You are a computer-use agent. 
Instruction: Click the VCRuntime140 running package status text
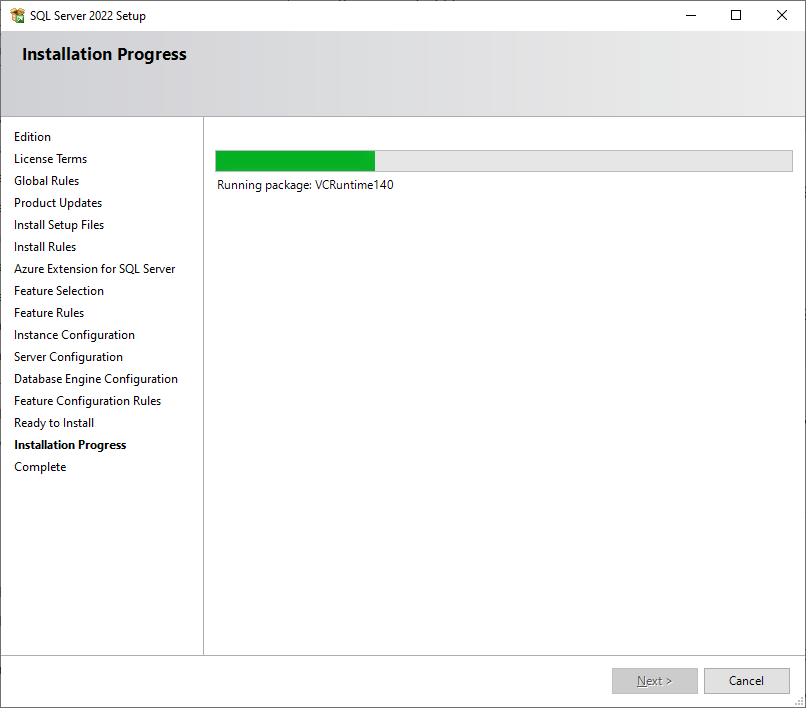pos(304,185)
